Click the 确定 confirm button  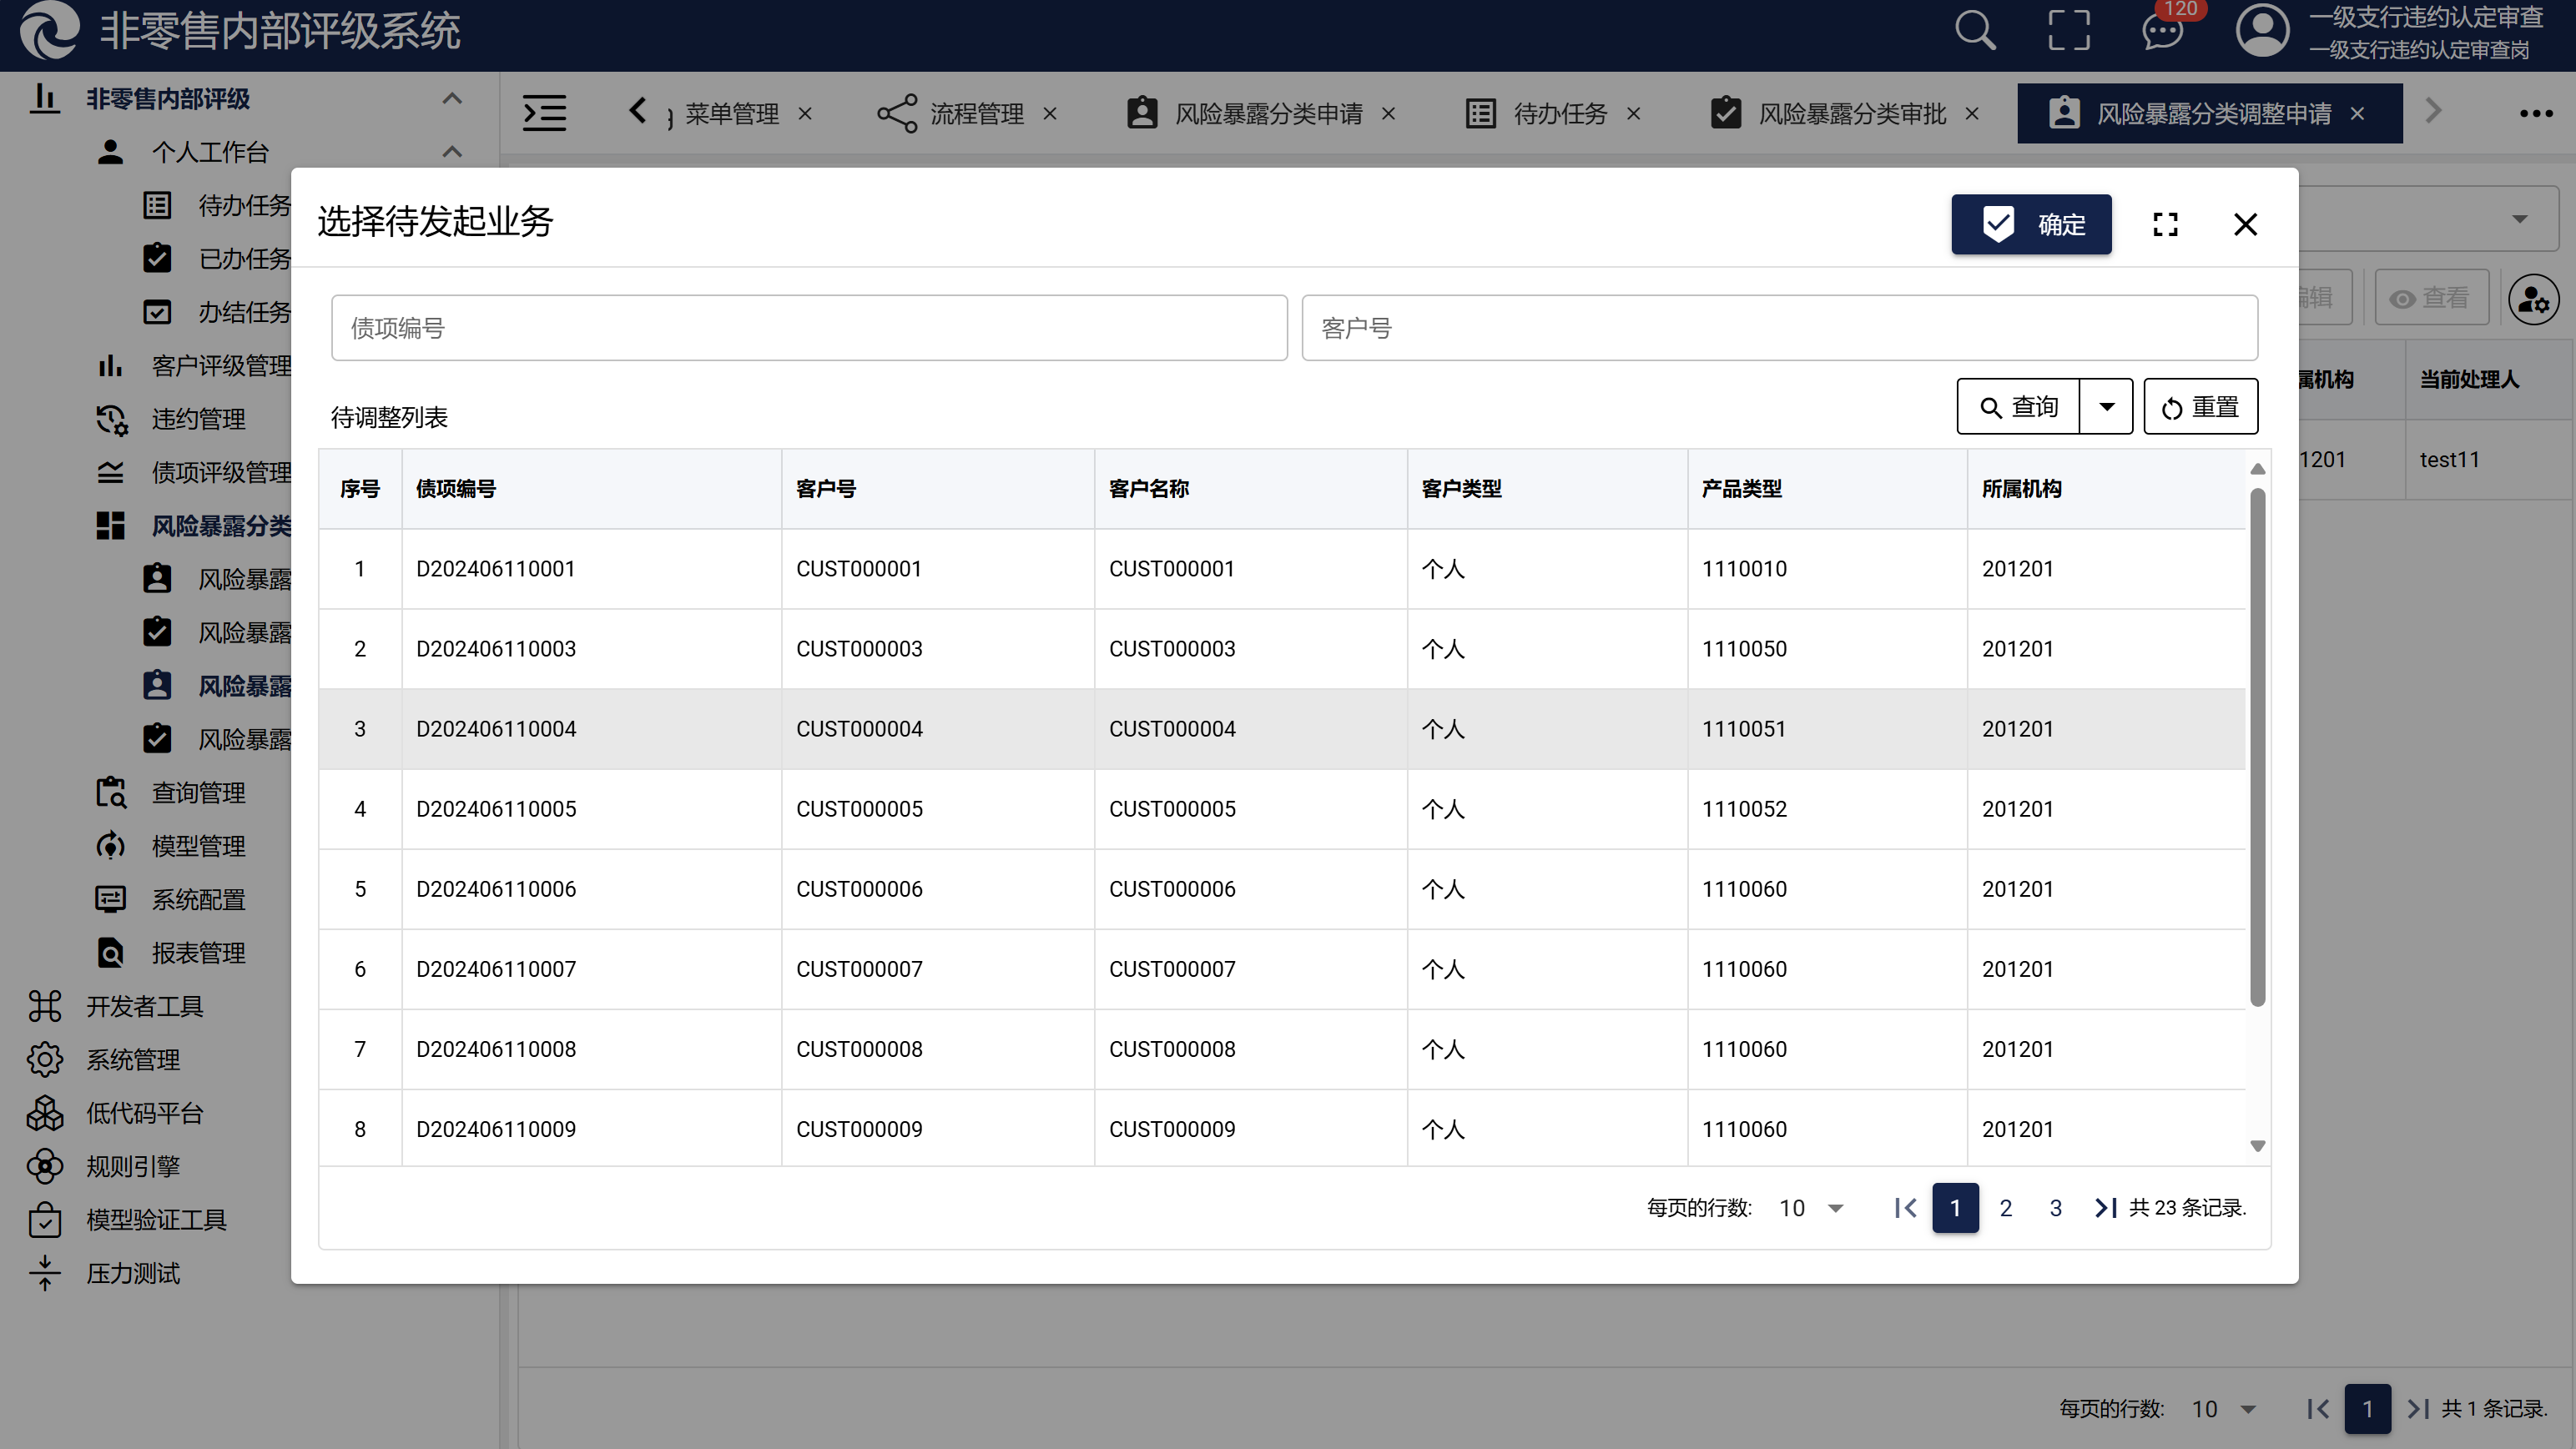click(x=2031, y=224)
